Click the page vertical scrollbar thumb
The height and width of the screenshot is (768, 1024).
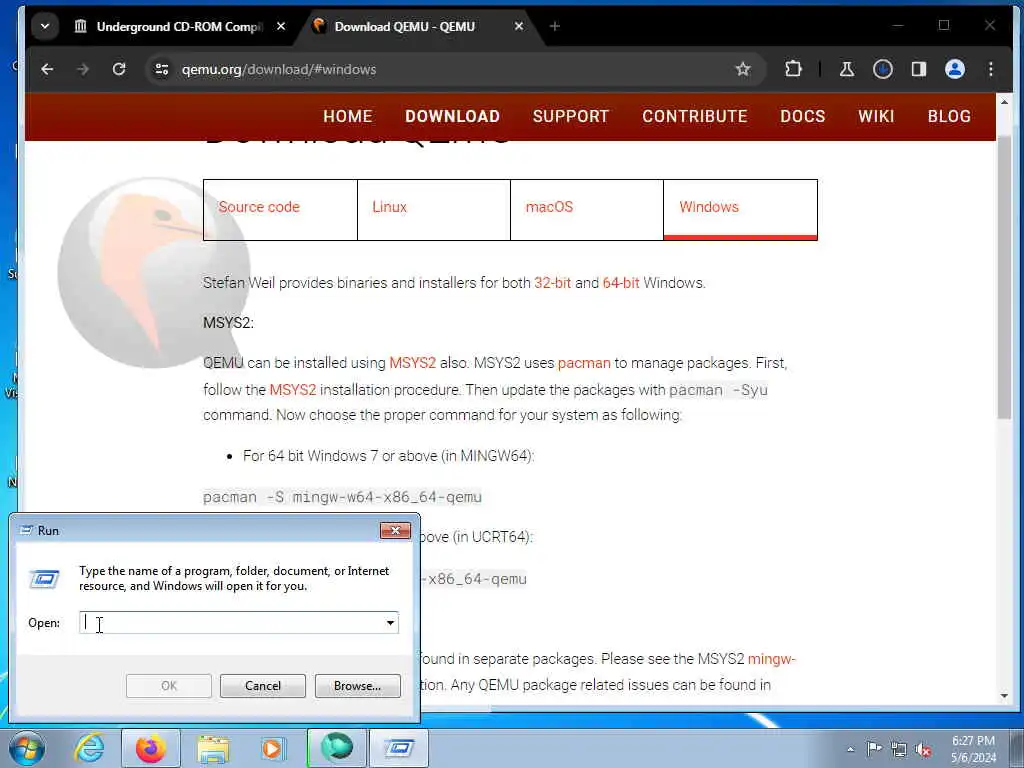coord(1004,278)
